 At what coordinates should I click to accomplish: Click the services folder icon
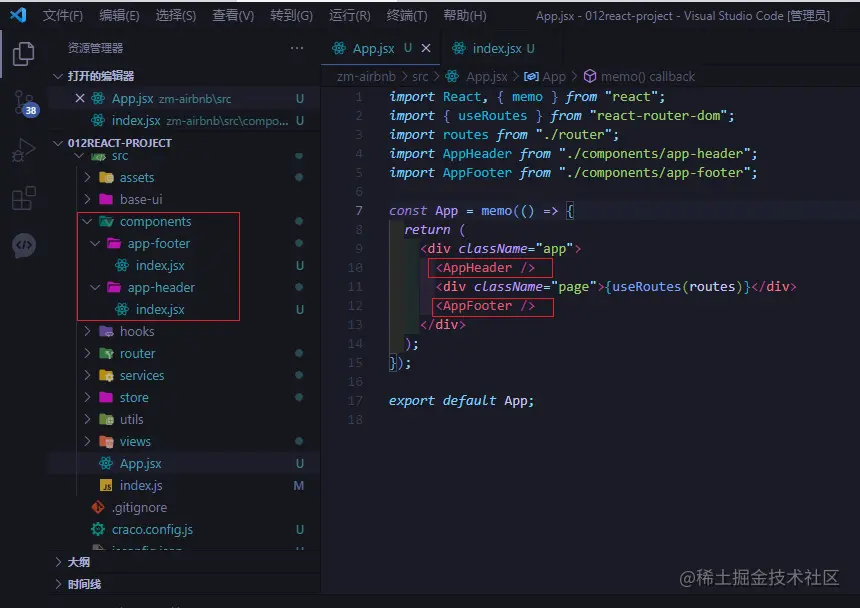pos(106,375)
